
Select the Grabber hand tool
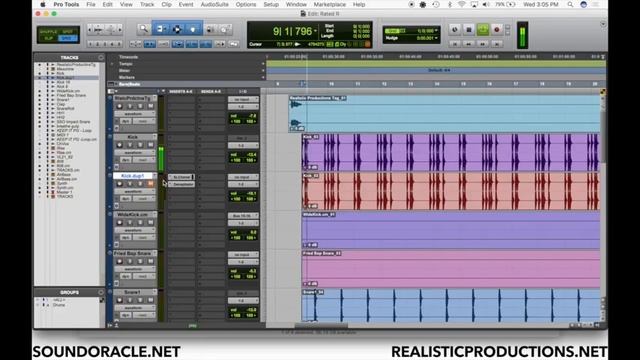(x=193, y=29)
